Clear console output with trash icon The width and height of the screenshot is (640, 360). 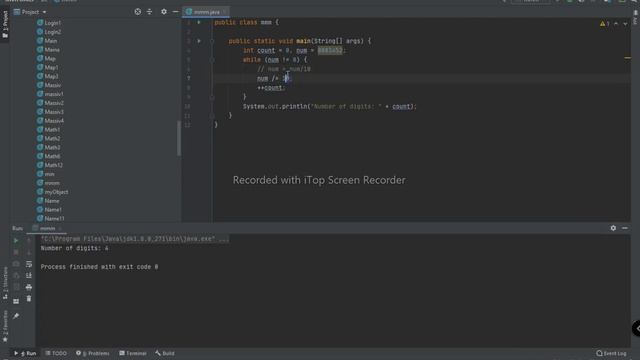[x=29, y=299]
